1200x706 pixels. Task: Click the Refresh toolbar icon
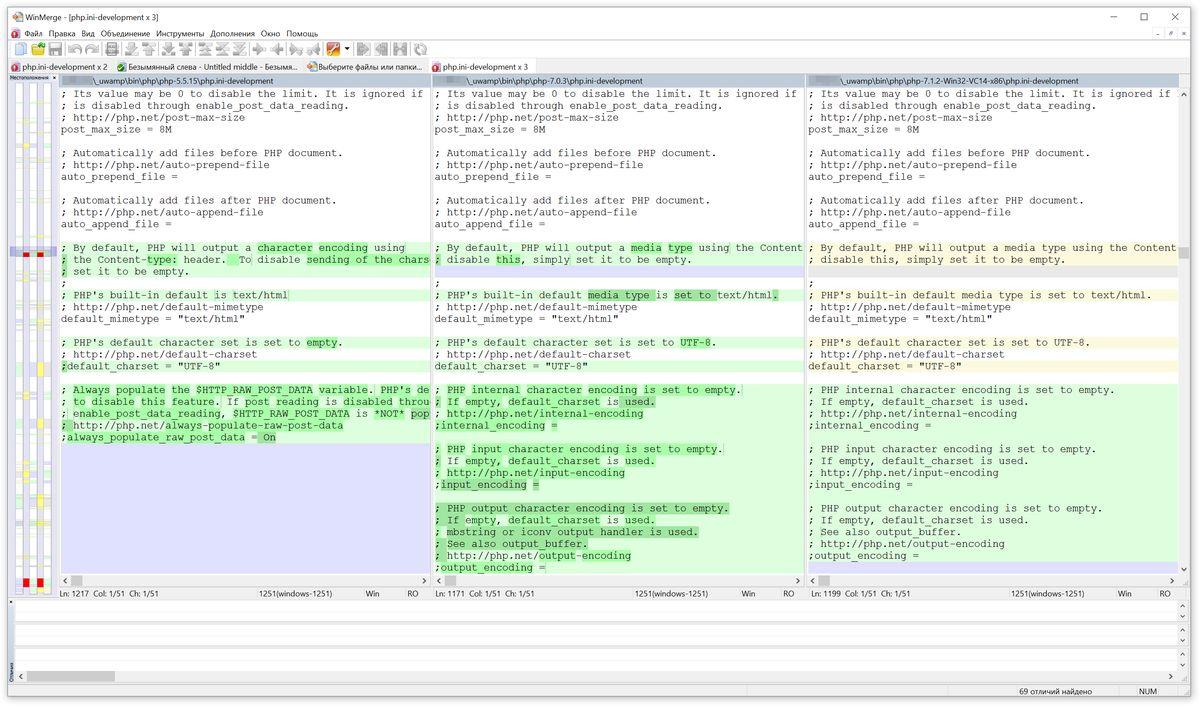[420, 49]
